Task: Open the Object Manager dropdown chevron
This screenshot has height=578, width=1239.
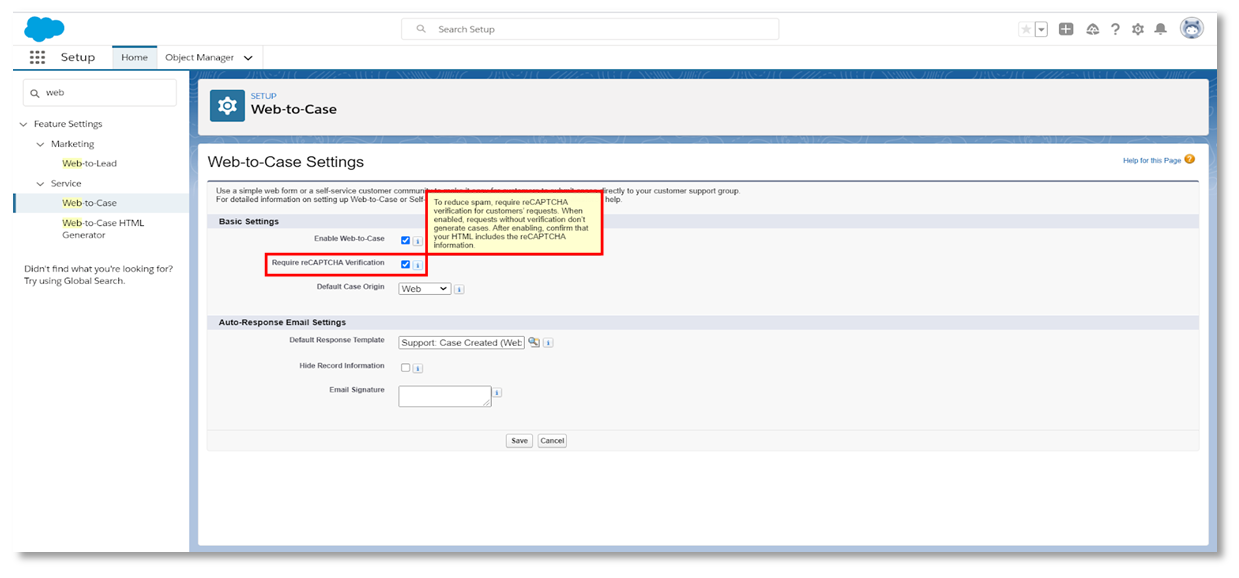Action: click(247, 58)
